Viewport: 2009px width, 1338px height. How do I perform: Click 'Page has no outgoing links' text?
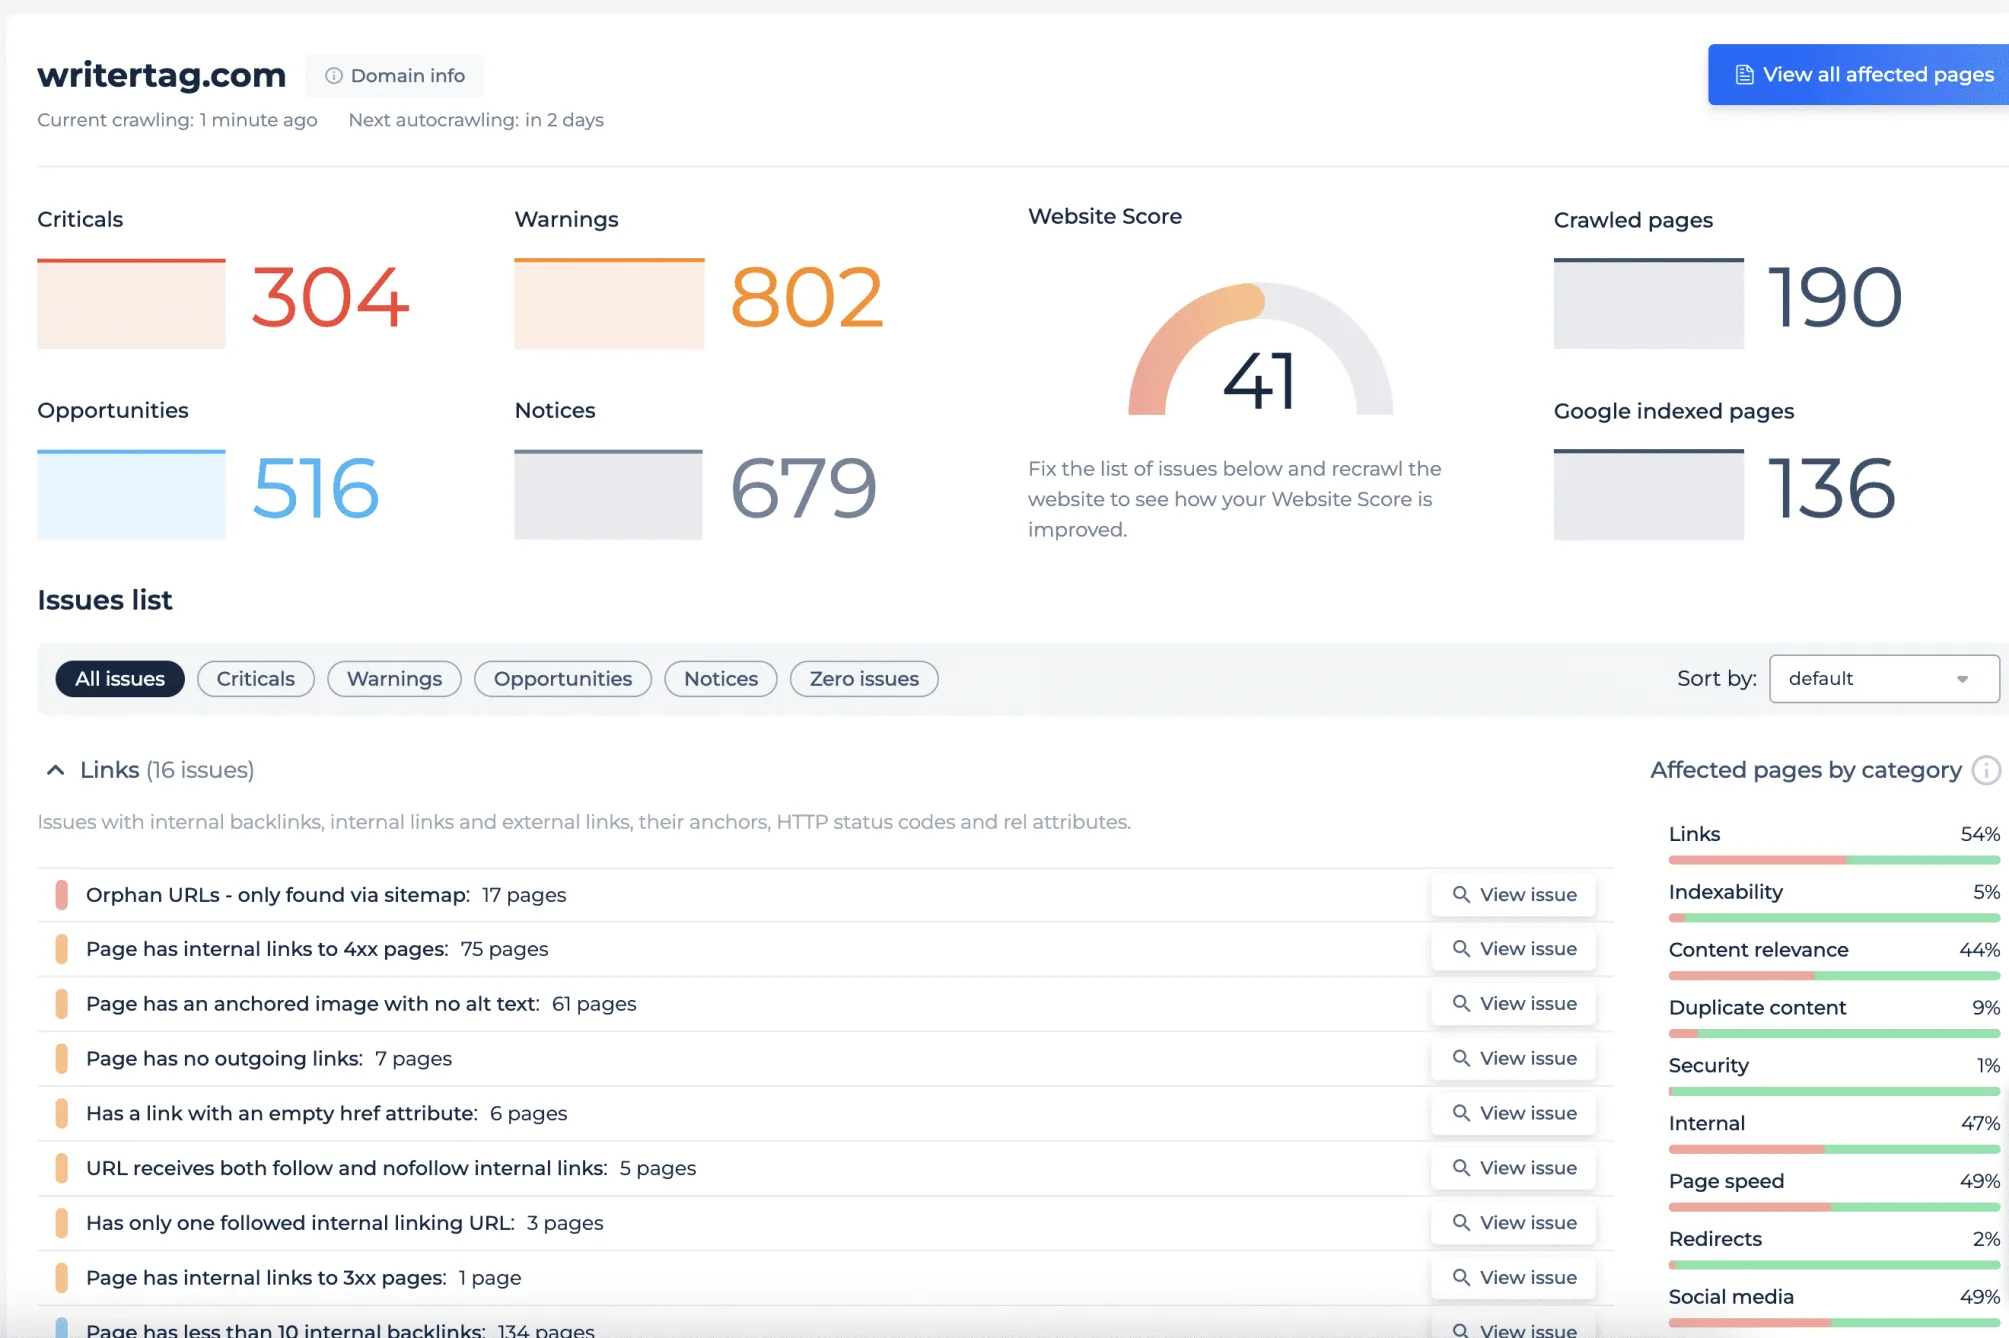pyautogui.click(x=224, y=1059)
